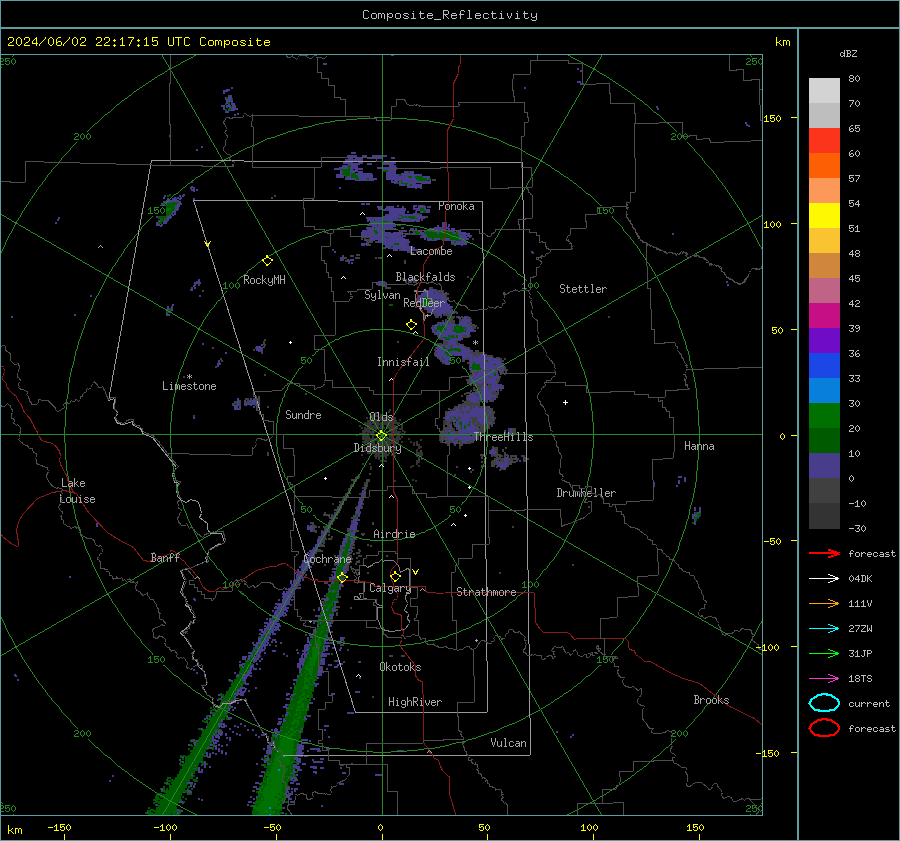Screen dimensions: 900x841
Task: Click the Drumheller city label
Action: click(x=586, y=493)
